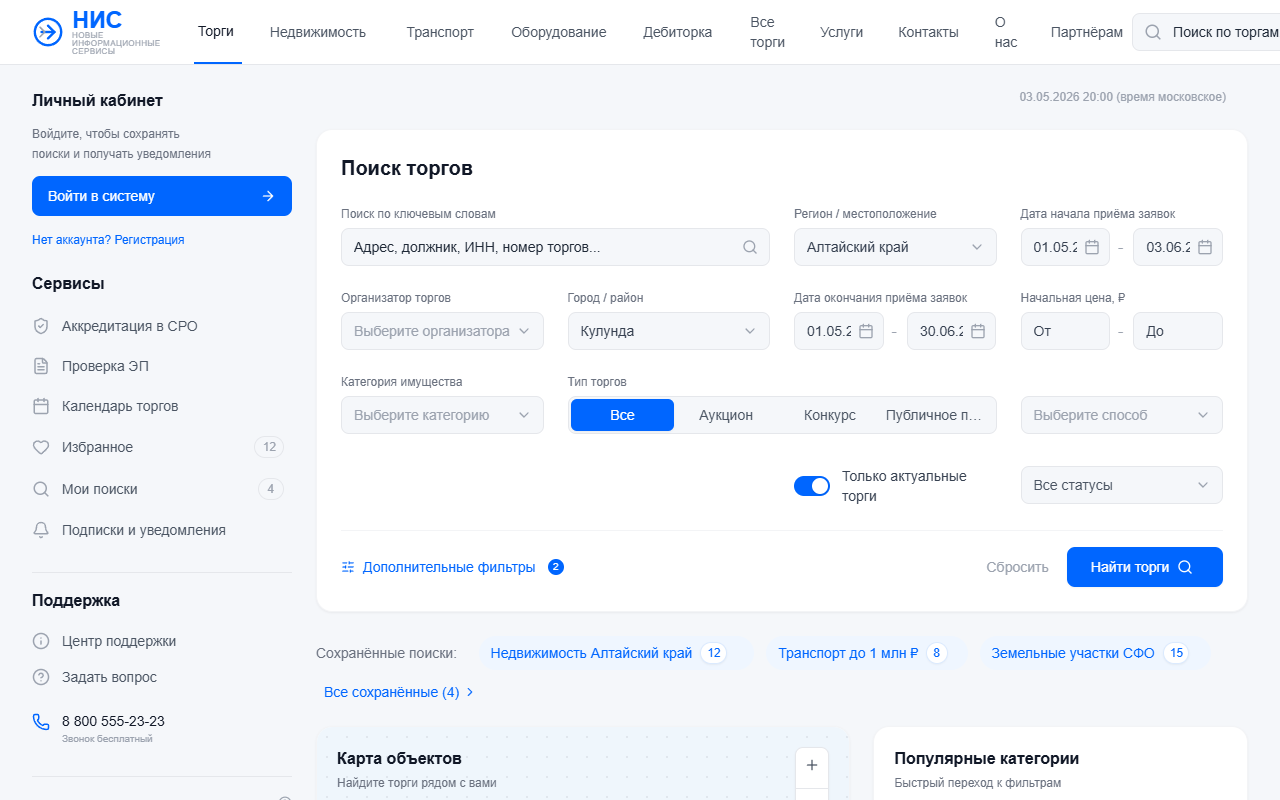Open Дебиторка menu item
The image size is (1280, 800).
click(678, 32)
